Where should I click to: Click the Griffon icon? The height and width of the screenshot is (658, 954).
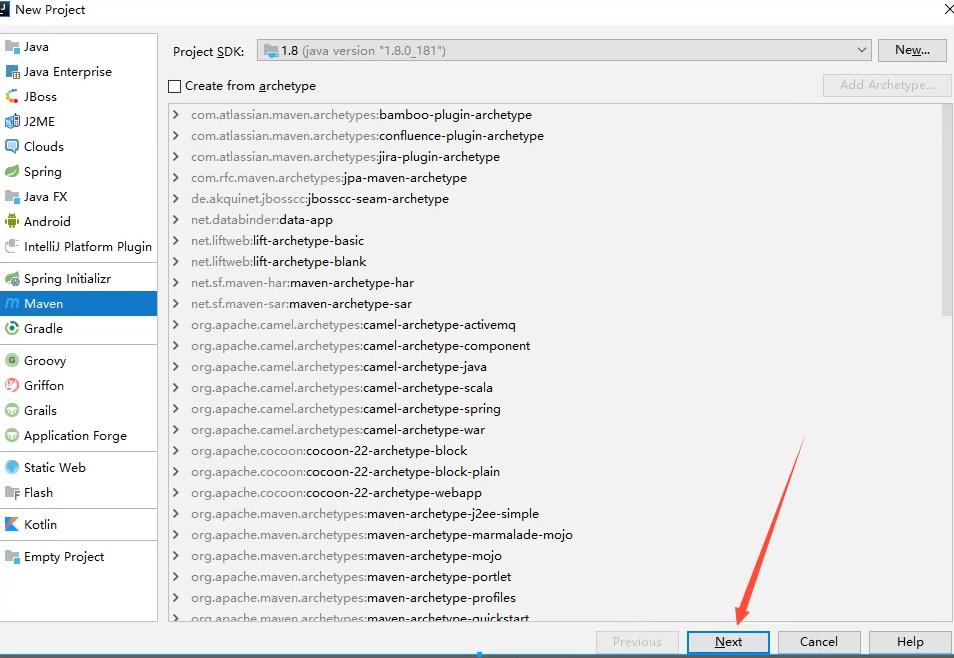pos(12,385)
